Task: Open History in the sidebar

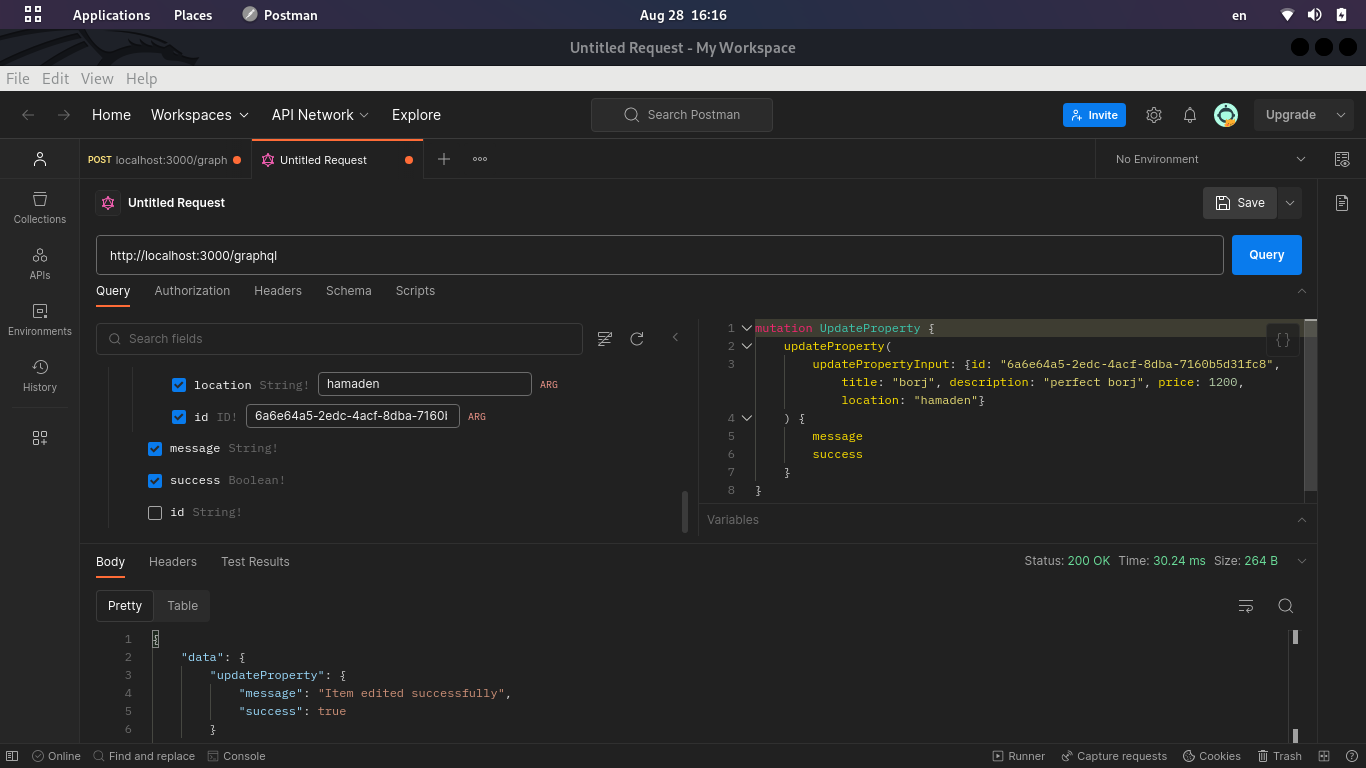Action: pos(40,376)
